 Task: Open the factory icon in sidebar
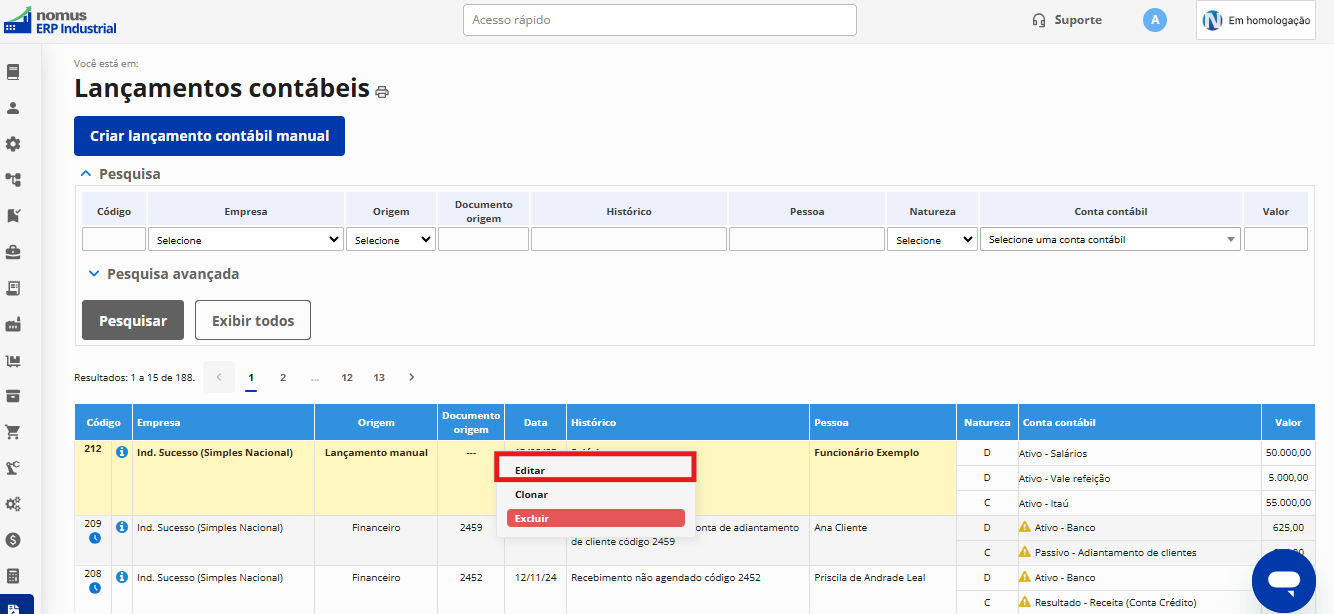(x=13, y=324)
